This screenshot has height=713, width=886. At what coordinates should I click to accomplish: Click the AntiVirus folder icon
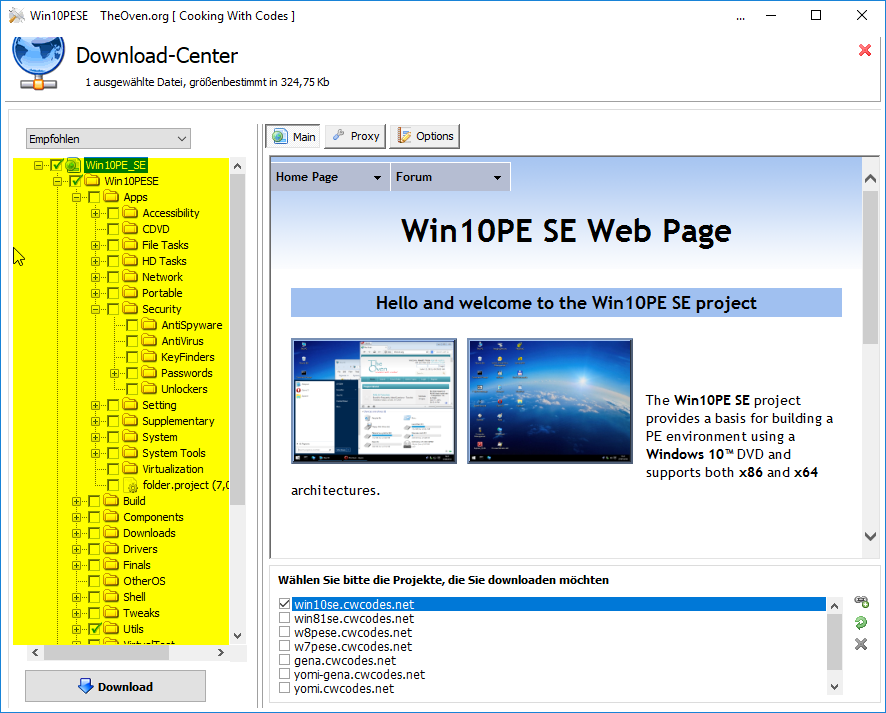tap(149, 341)
